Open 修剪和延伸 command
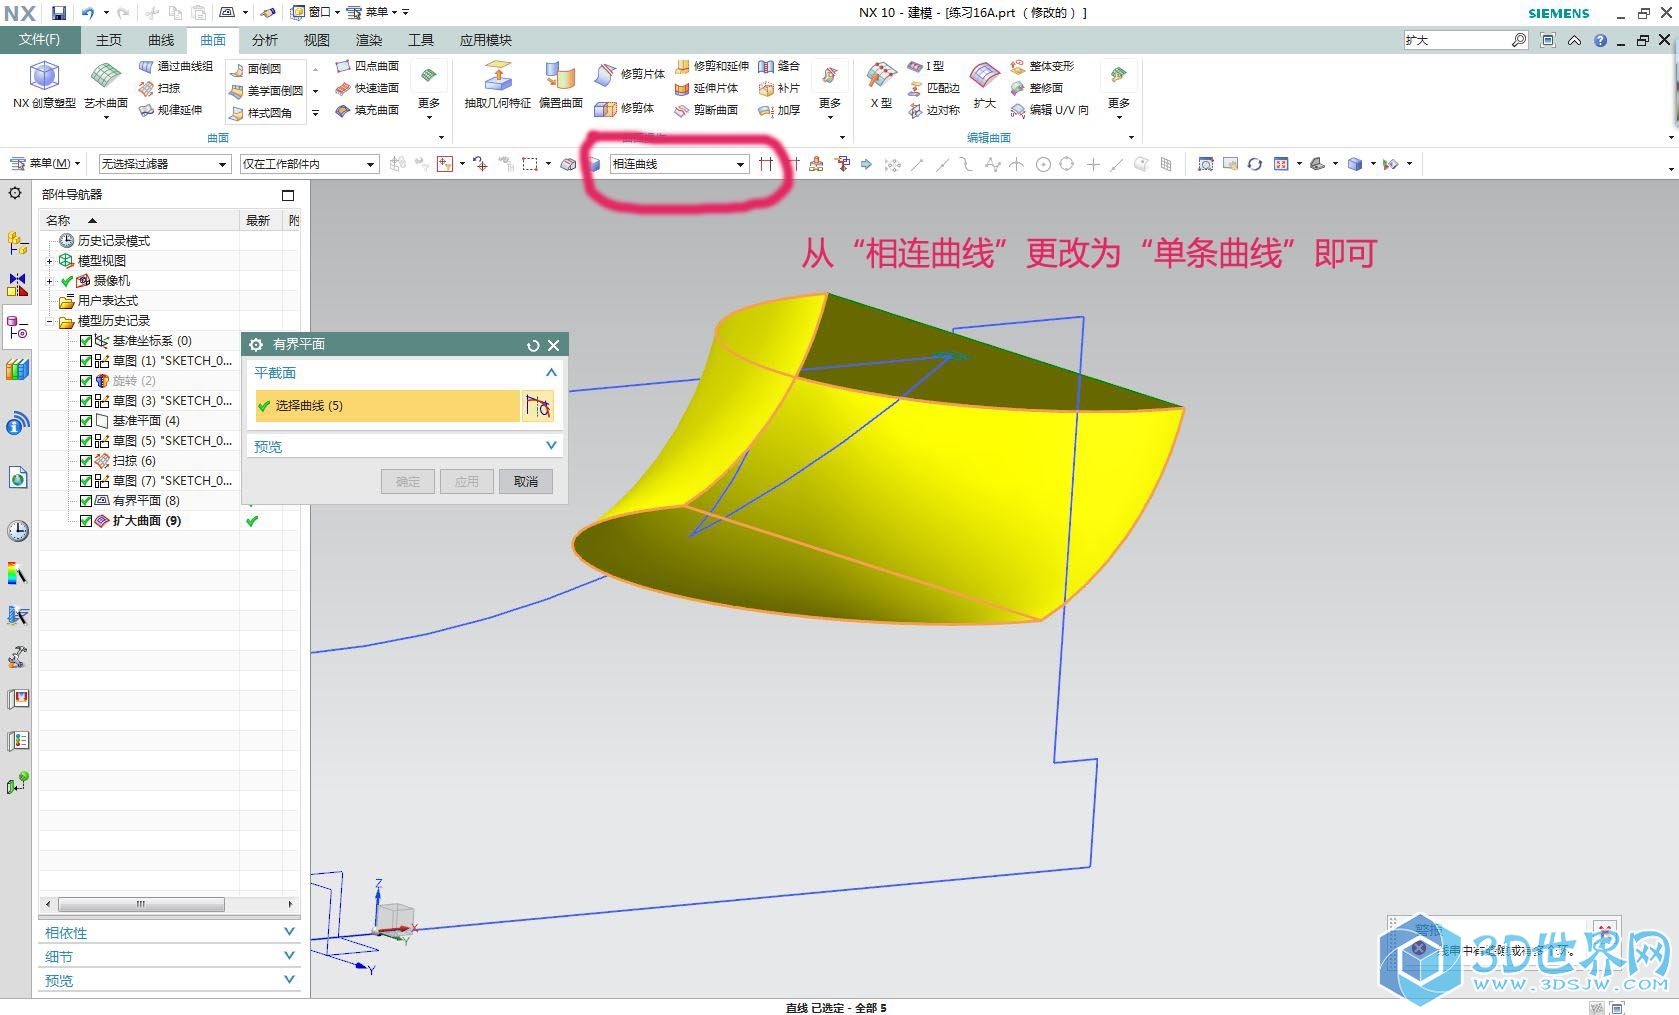Viewport: 1679px width, 1015px height. point(711,66)
